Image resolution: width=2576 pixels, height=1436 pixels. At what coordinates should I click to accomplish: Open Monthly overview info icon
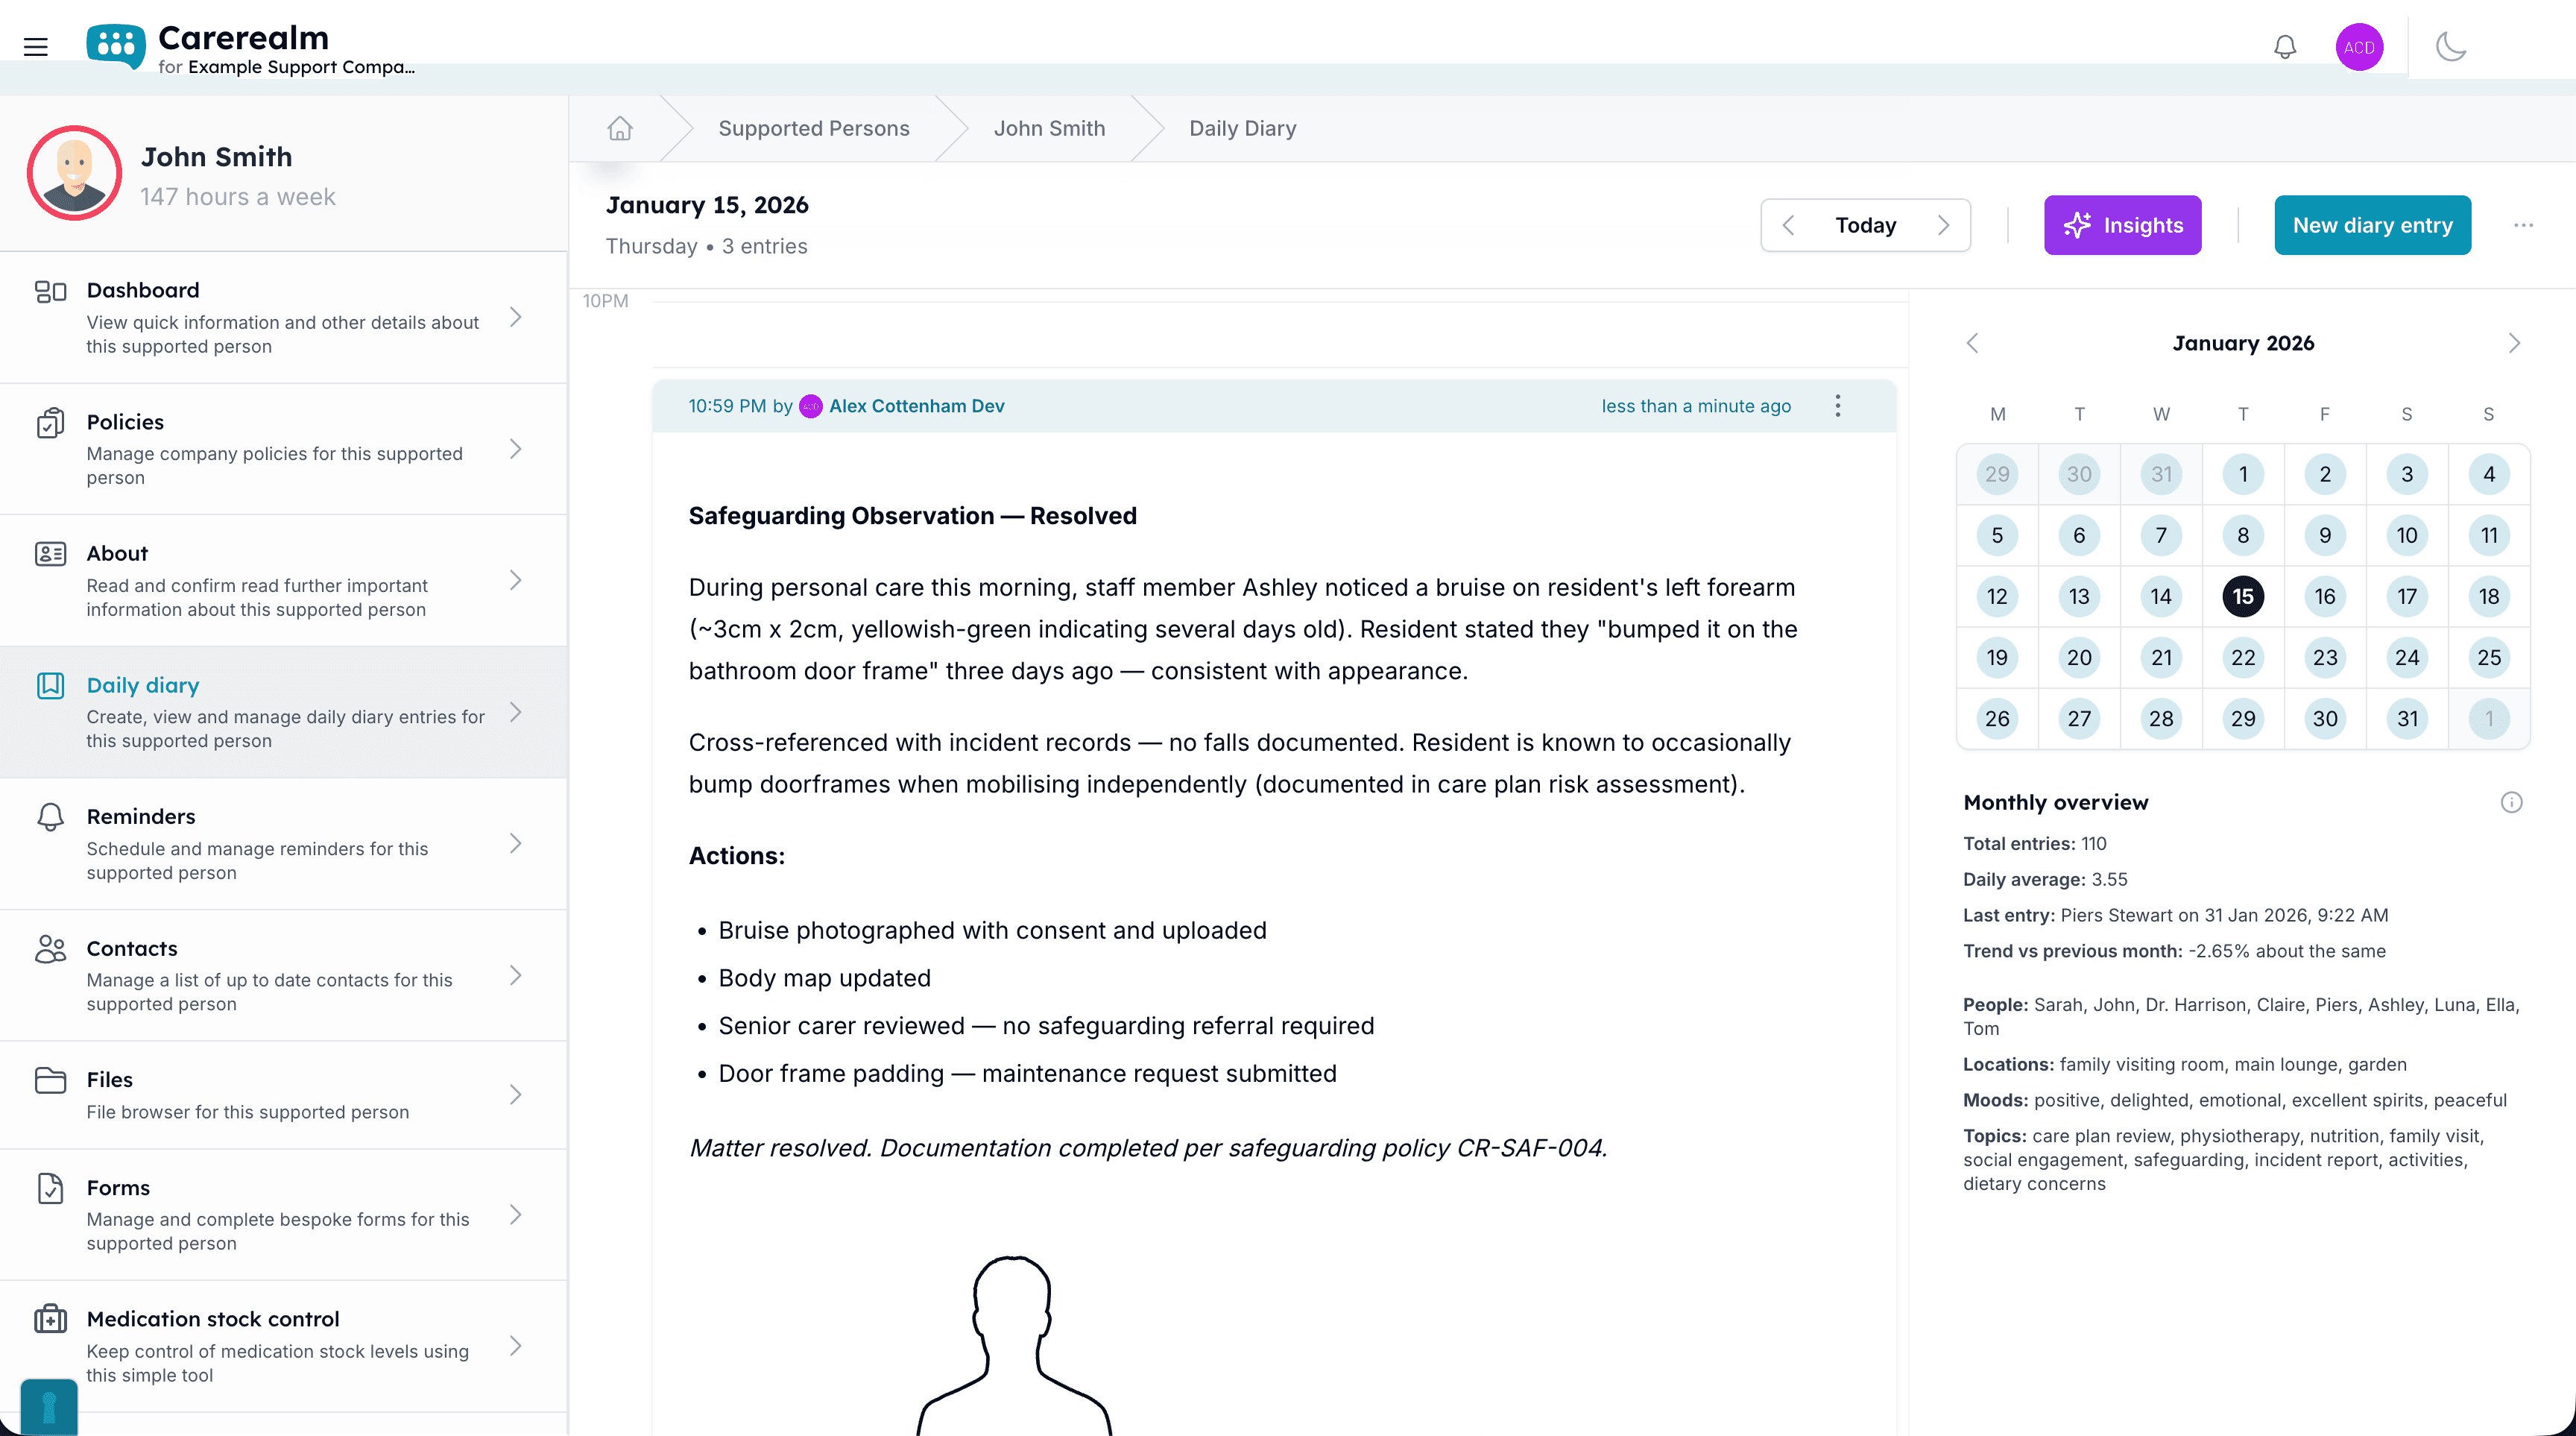(2511, 802)
